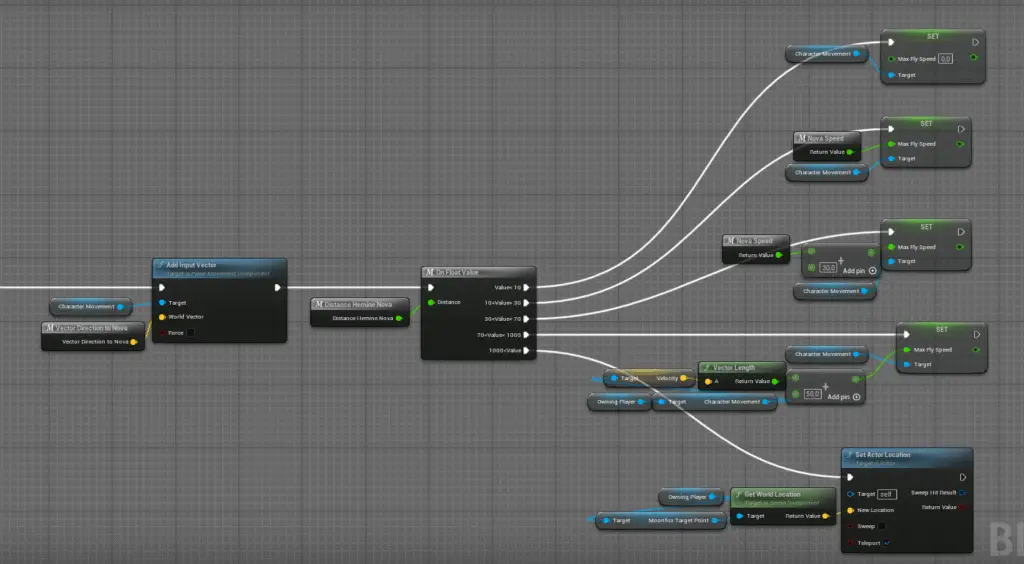Click the Value< 10 execution output pin
This screenshot has width=1024, height=564.
click(527, 287)
